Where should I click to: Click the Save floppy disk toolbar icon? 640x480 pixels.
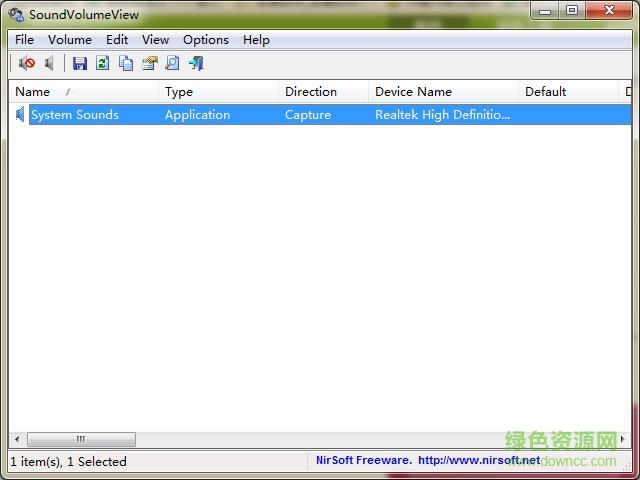click(80, 63)
